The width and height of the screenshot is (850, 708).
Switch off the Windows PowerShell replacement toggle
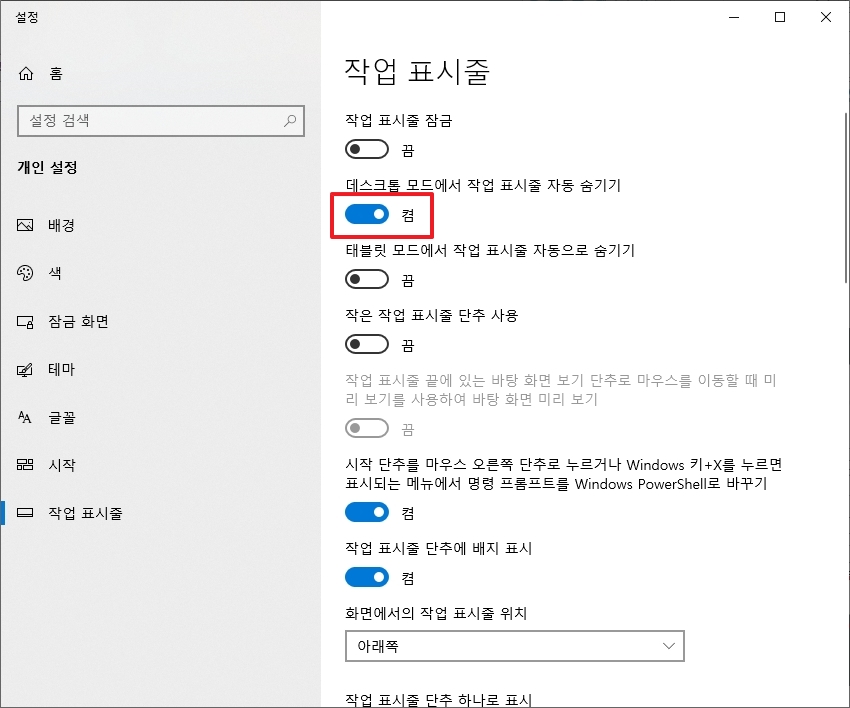point(367,512)
